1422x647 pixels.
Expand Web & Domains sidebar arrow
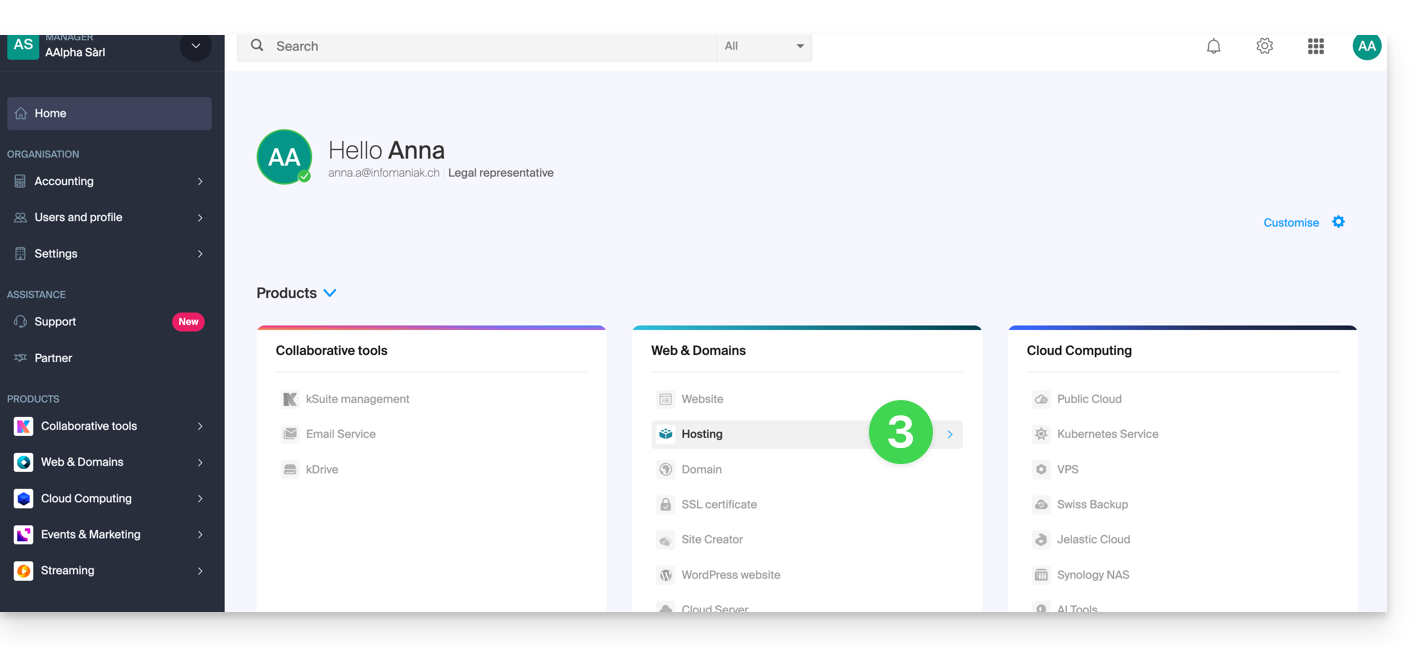[200, 462]
